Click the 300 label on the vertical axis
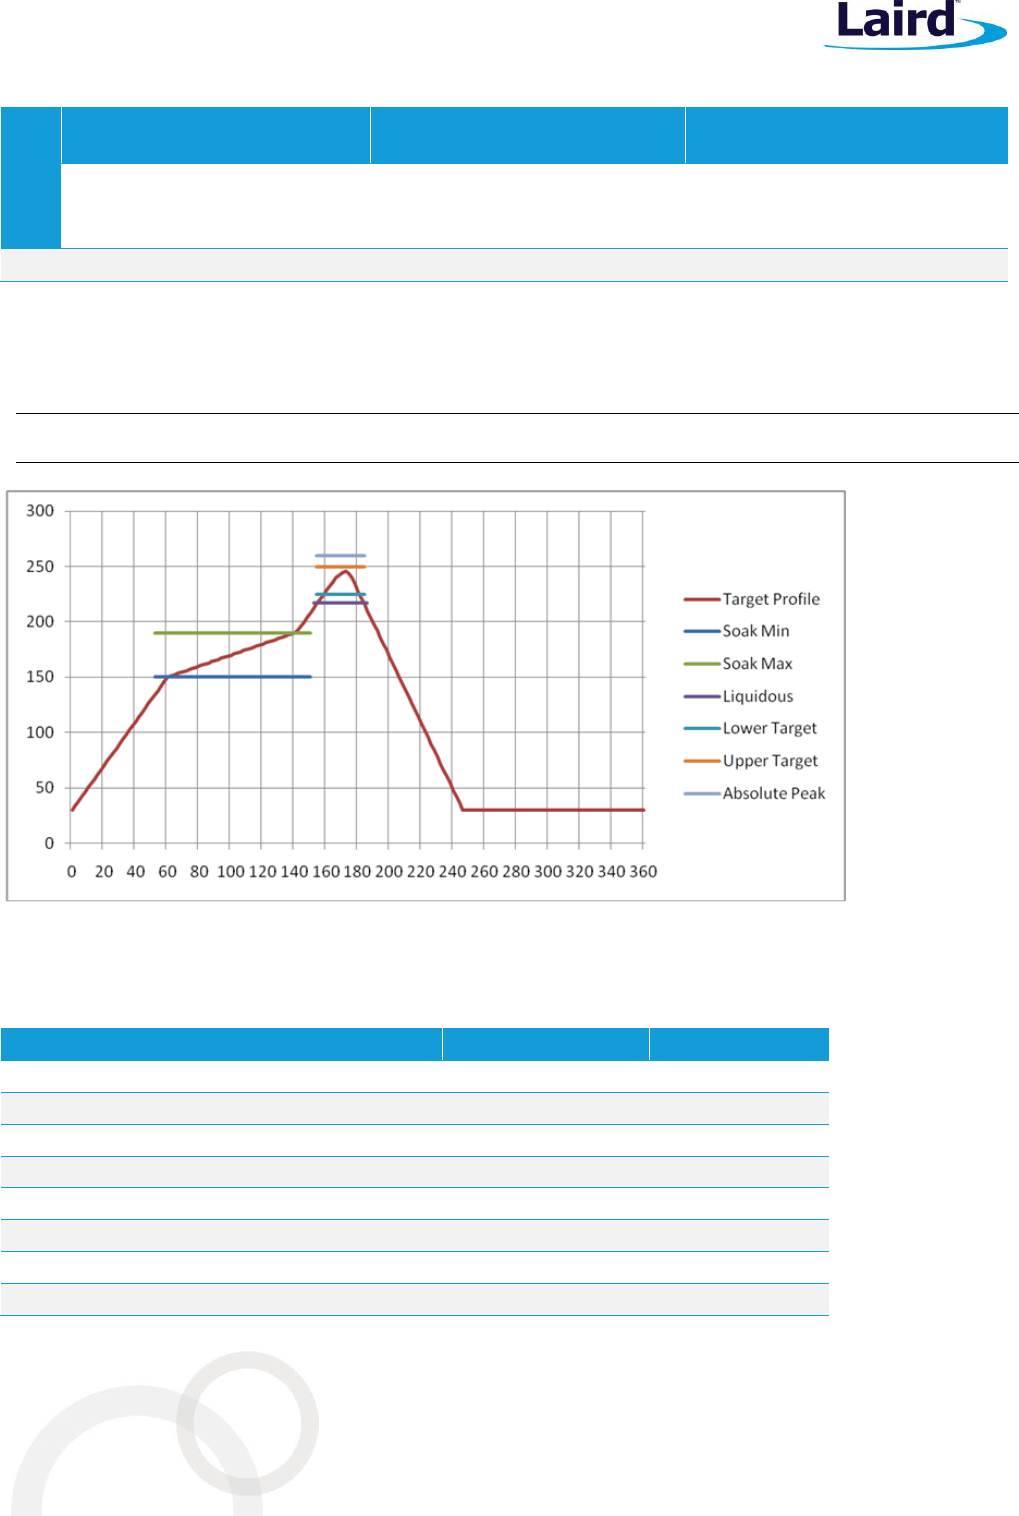Image resolution: width=1019 pixels, height=1516 pixels. [x=40, y=511]
